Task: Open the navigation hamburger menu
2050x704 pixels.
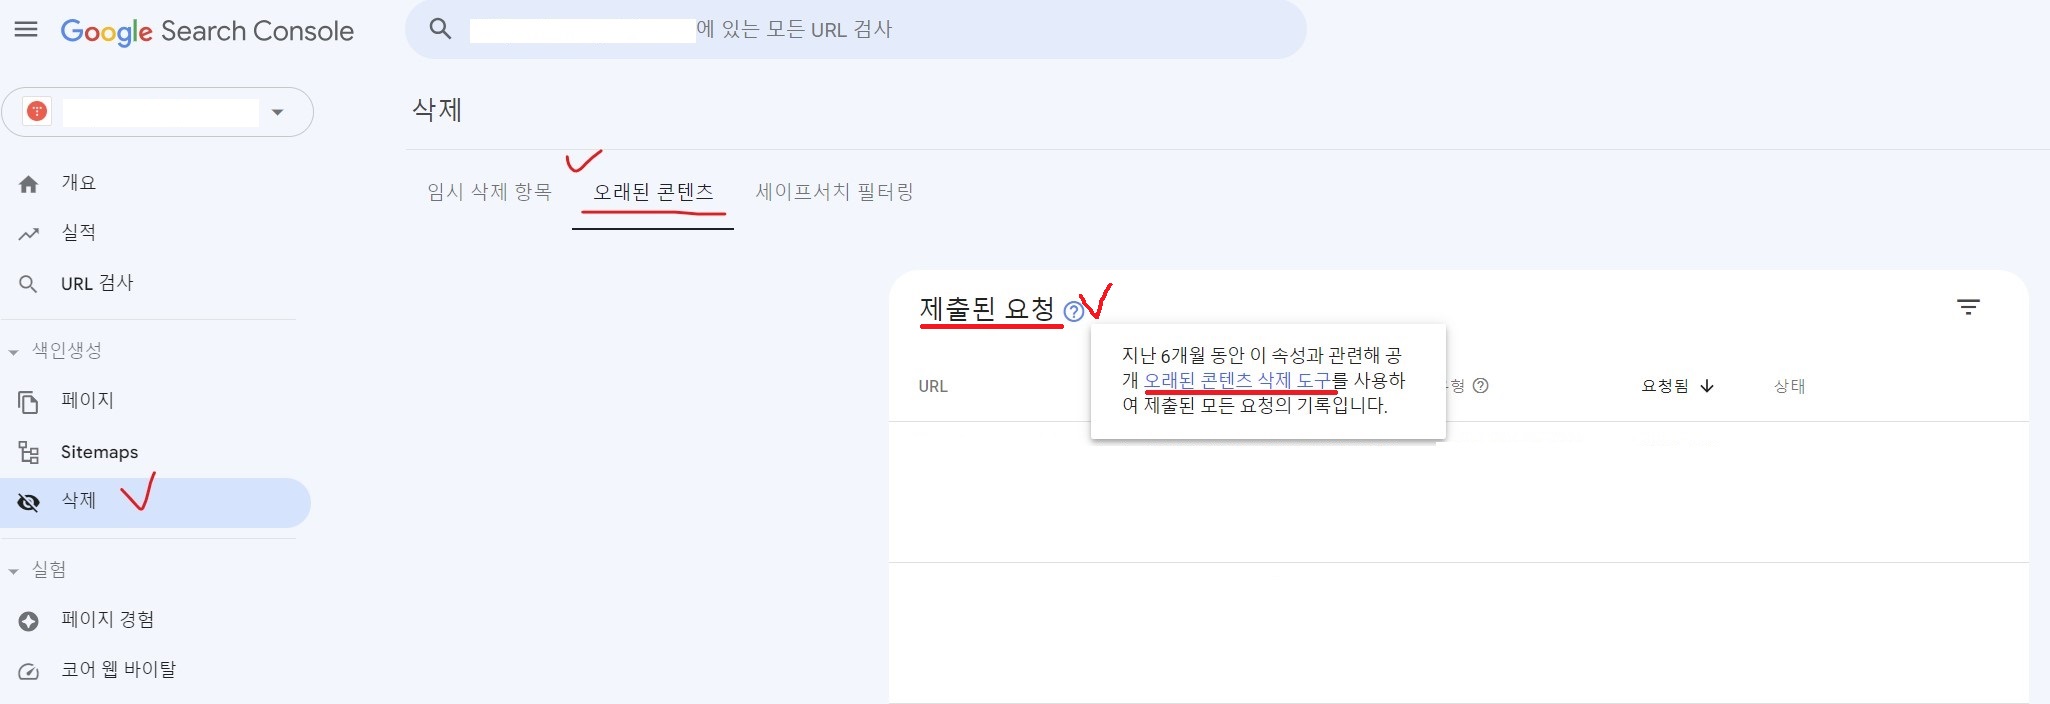Action: (26, 29)
